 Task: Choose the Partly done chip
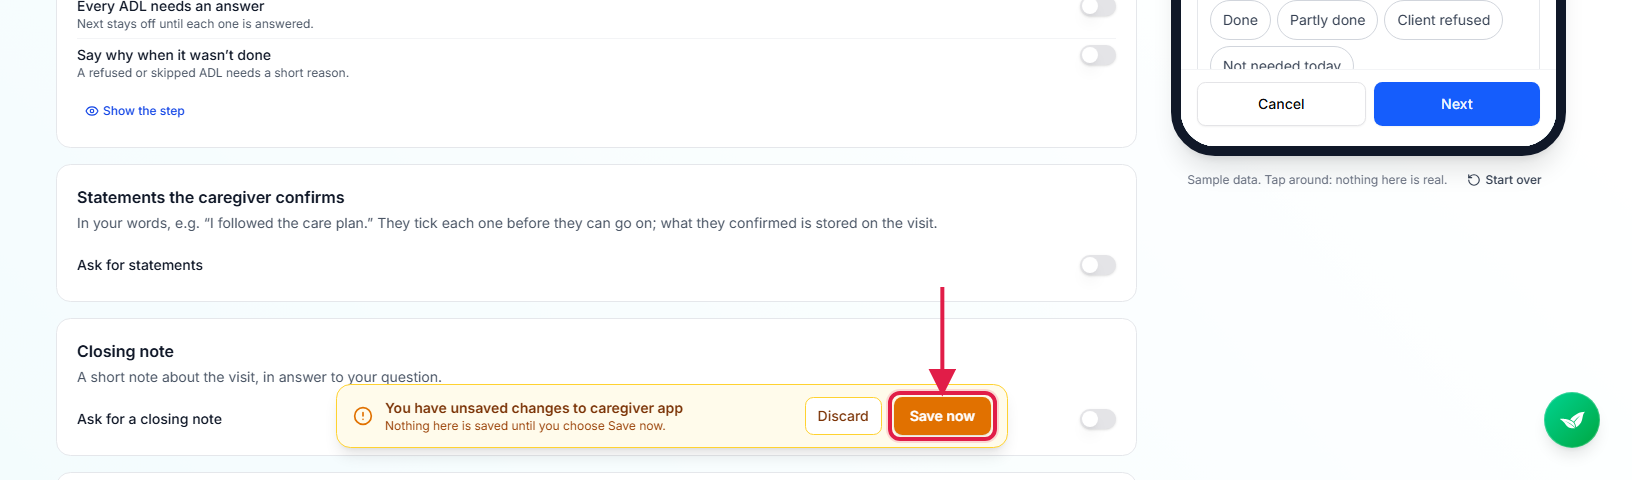click(1327, 20)
